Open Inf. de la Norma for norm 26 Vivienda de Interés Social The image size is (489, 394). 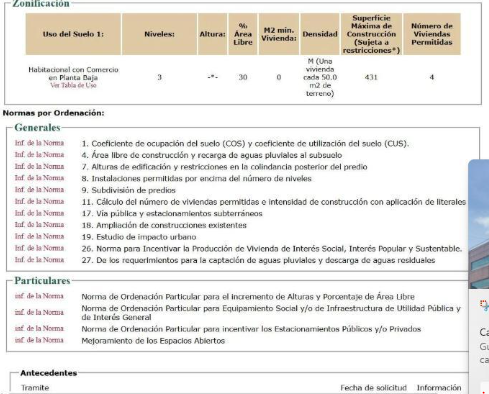tap(39, 248)
